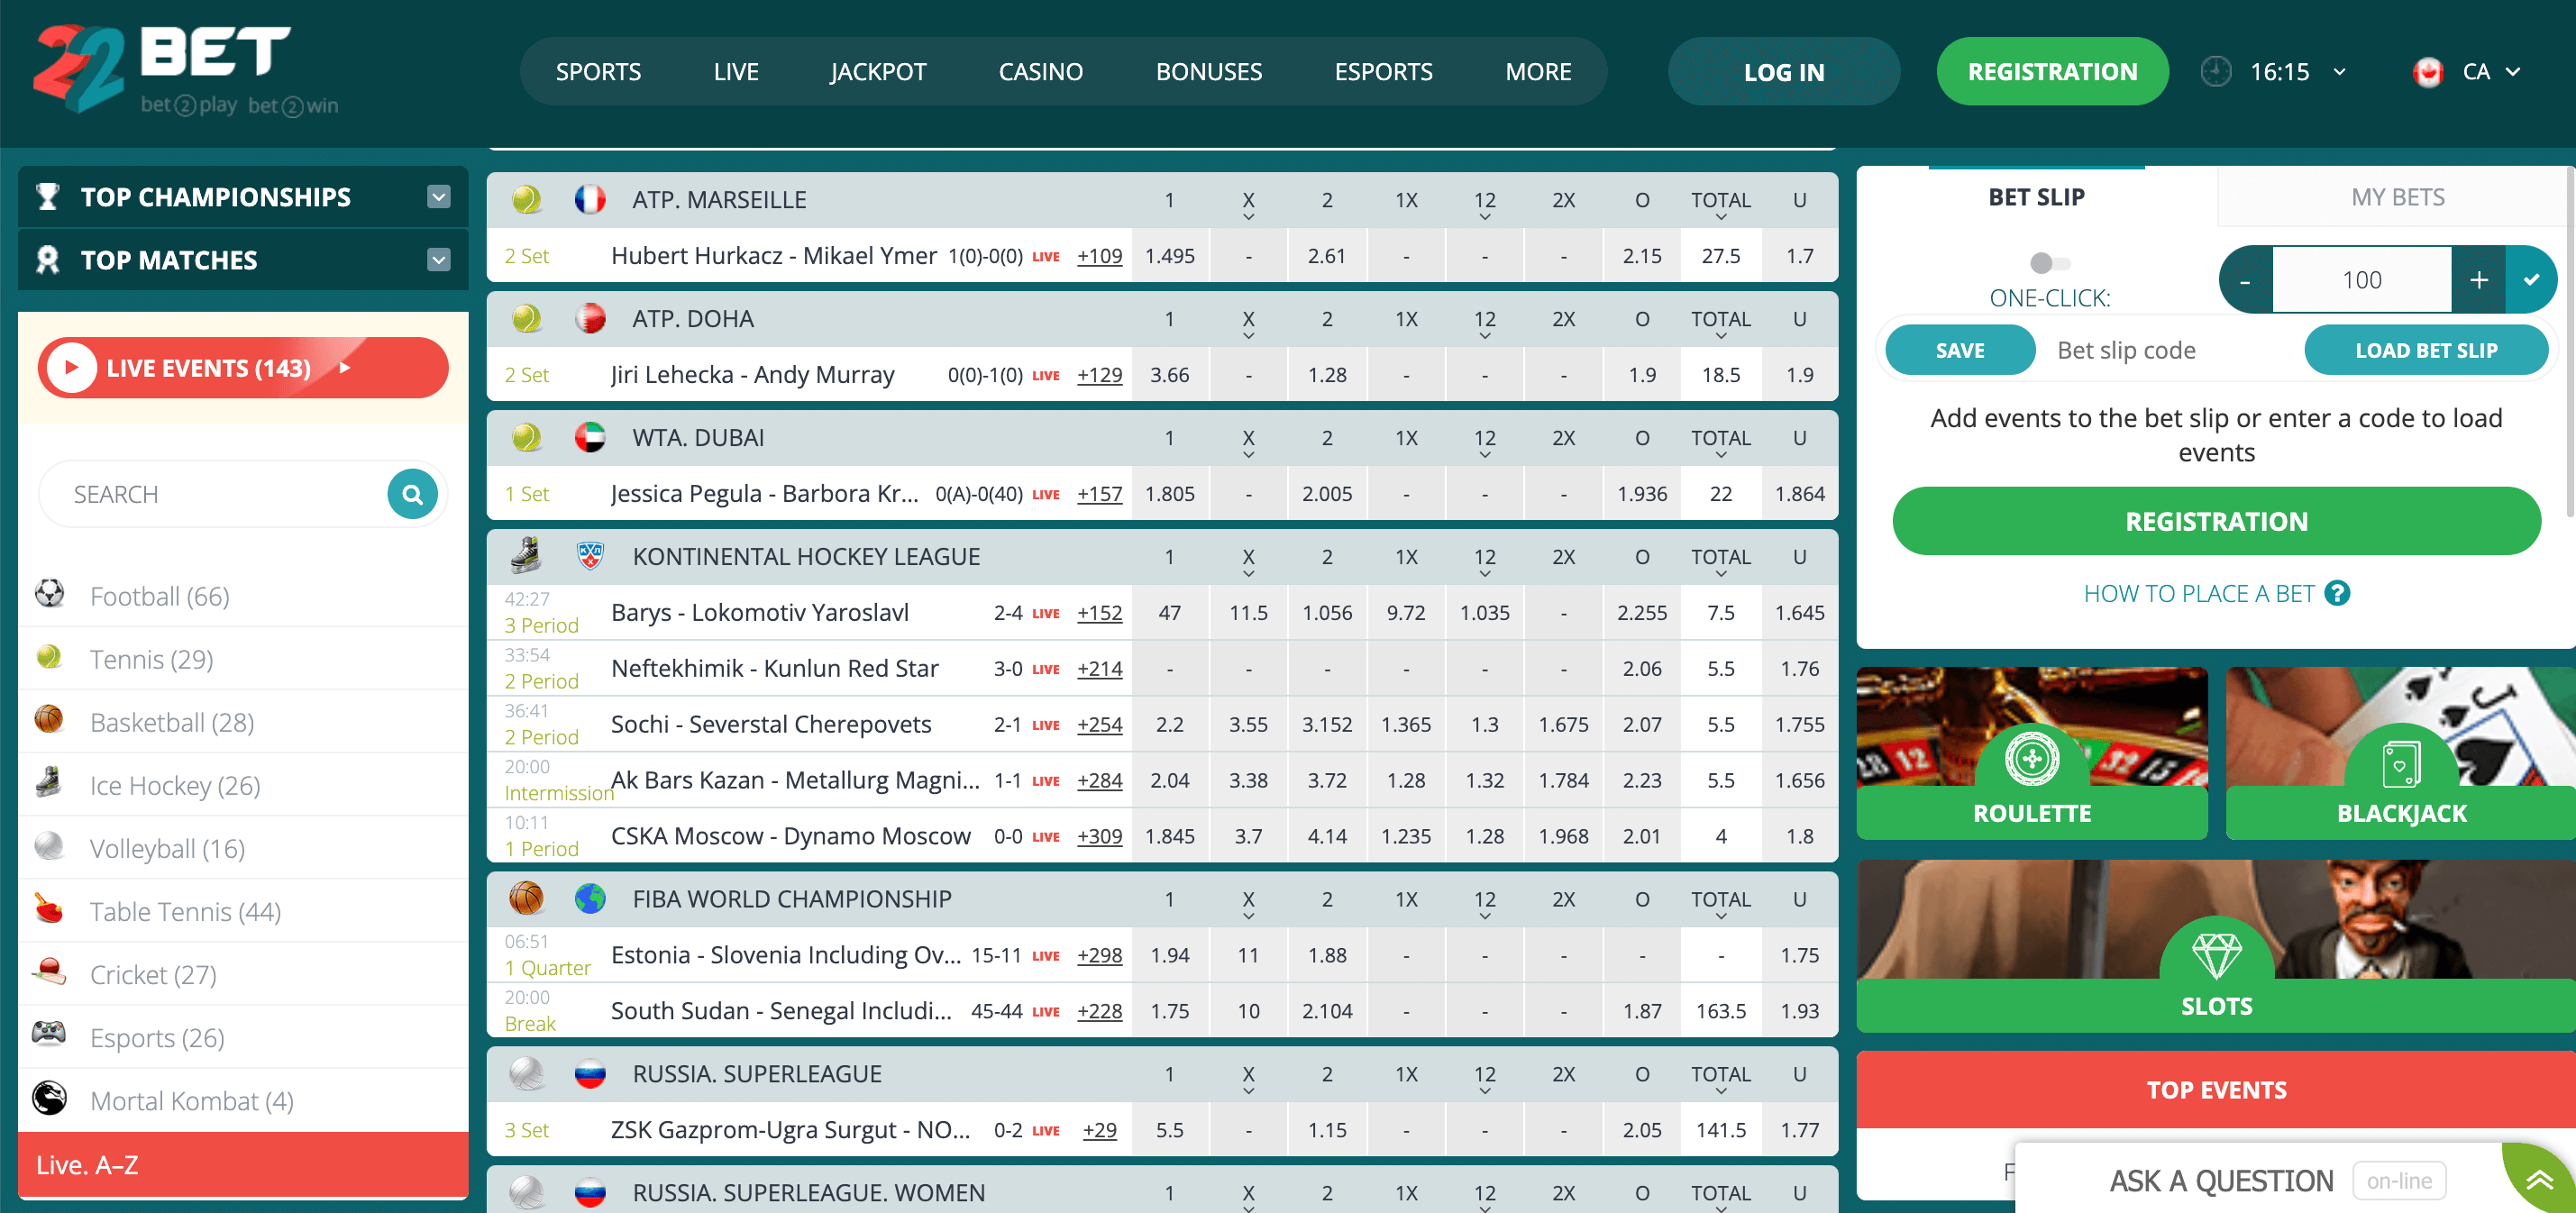Click the 22BET logo
Screen dimensions: 2576x1213
click(187, 70)
